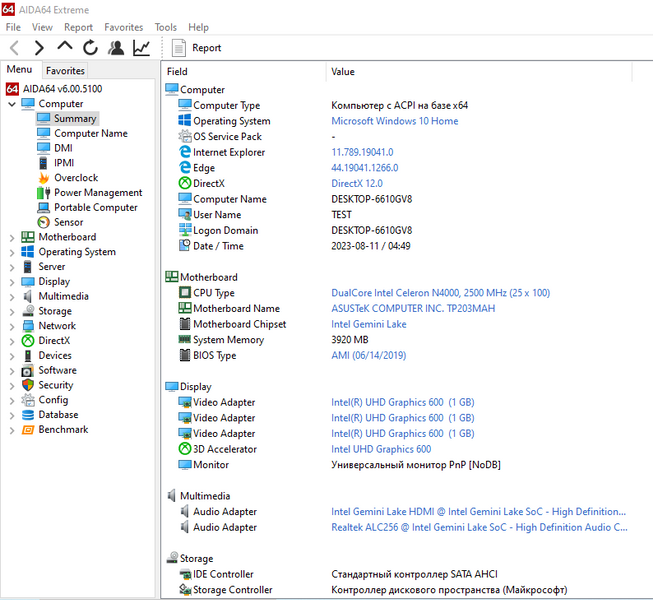The width and height of the screenshot is (653, 600).
Task: Refresh the page with the circular arrow icon
Action: (x=90, y=48)
